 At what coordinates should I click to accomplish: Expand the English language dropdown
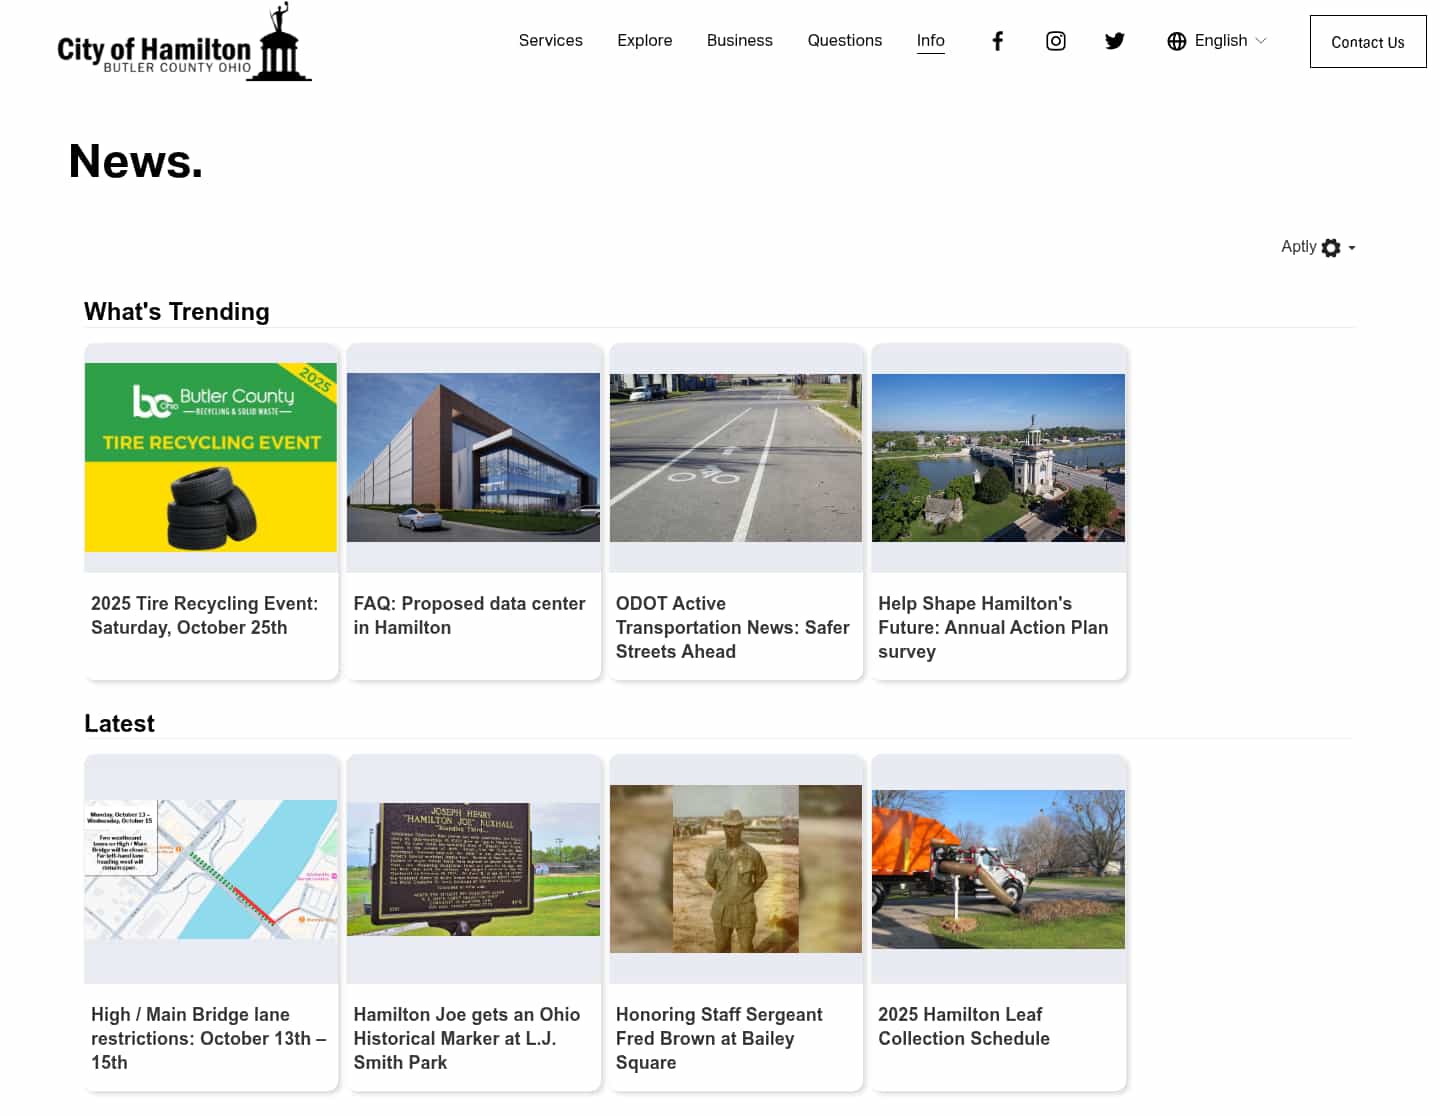(x=1260, y=41)
